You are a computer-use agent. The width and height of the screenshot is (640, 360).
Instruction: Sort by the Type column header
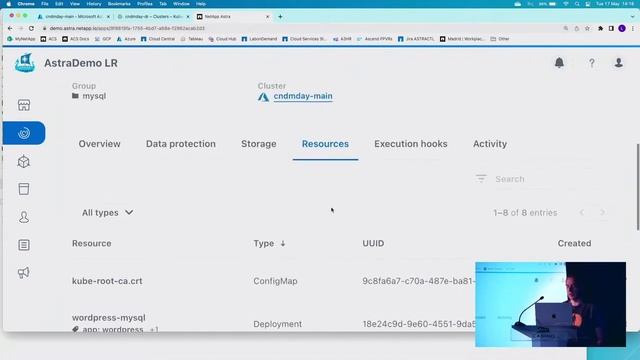(264, 243)
